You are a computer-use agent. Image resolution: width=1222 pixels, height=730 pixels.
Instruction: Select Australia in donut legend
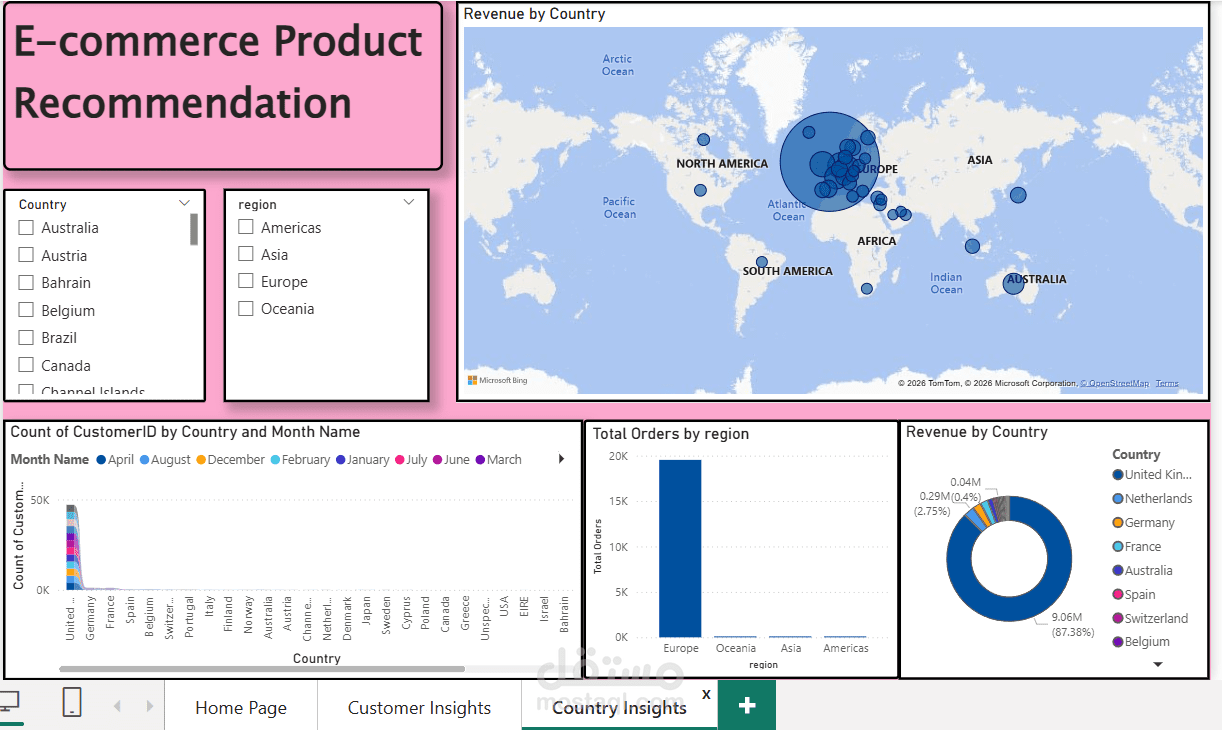point(1142,570)
